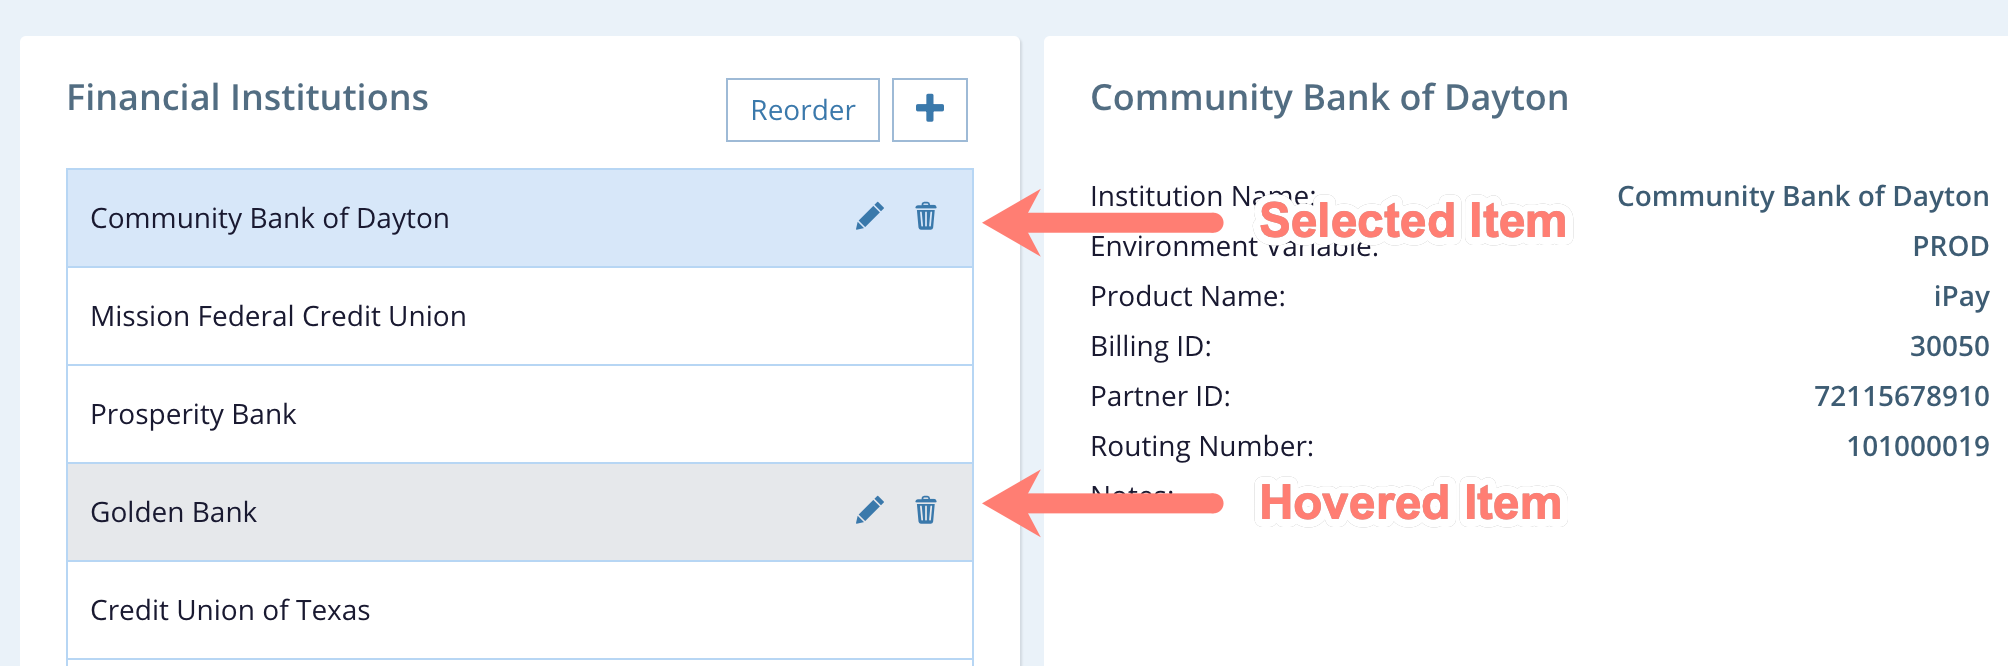Click the Billing ID value 30050
This screenshot has height=666, width=2008.
[x=1949, y=346]
